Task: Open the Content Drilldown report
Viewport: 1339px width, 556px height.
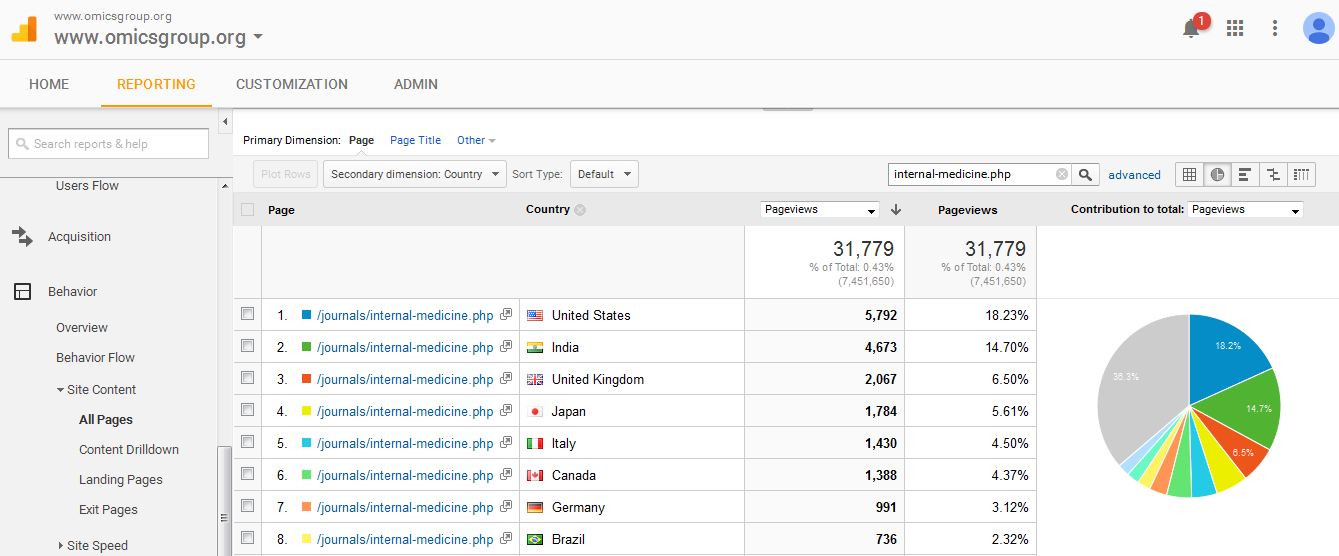Action: pos(129,450)
